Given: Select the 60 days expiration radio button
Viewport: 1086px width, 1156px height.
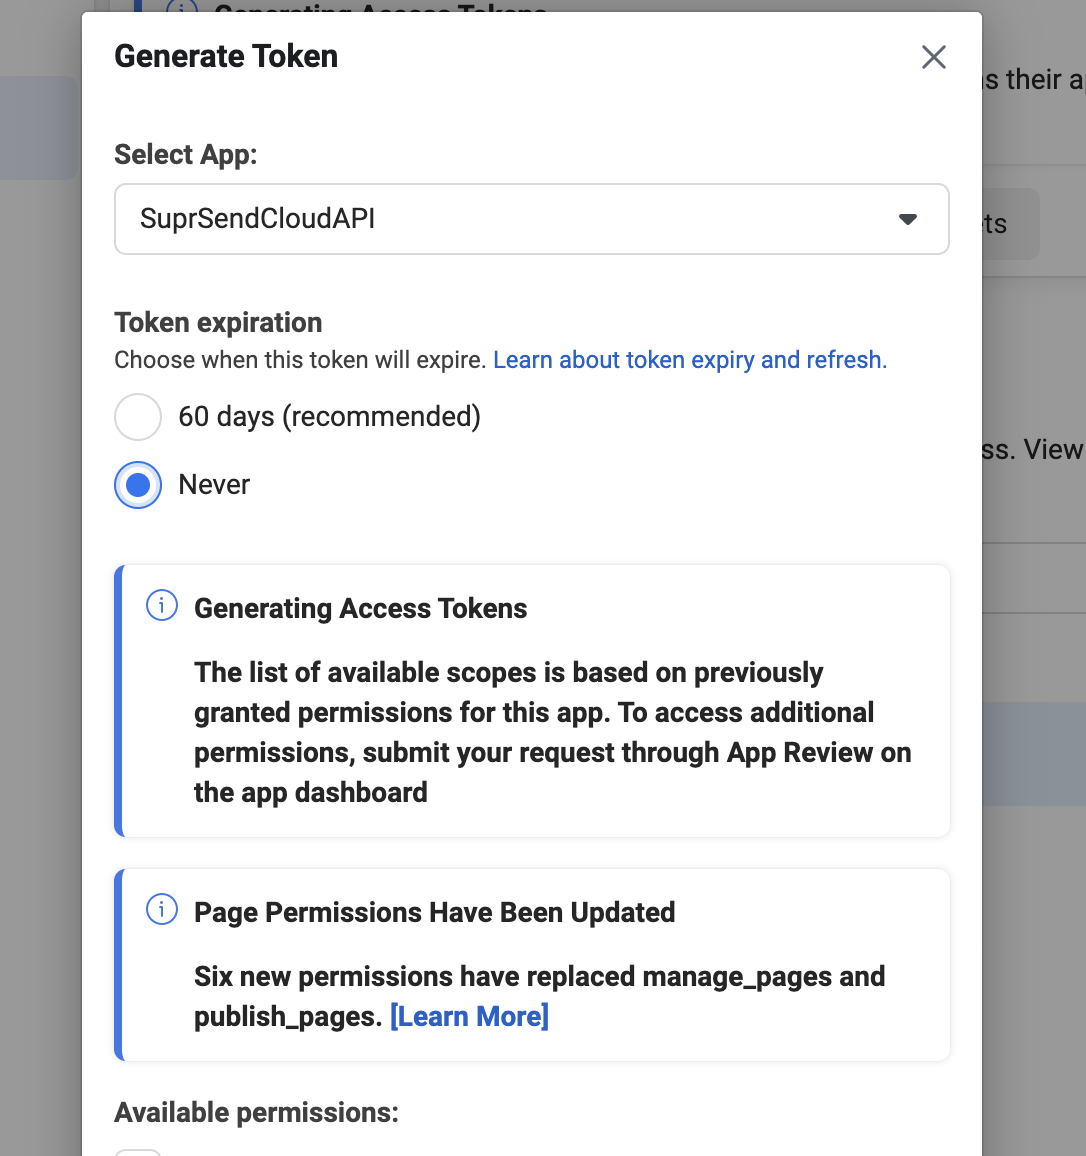Looking at the screenshot, I should coord(138,417).
